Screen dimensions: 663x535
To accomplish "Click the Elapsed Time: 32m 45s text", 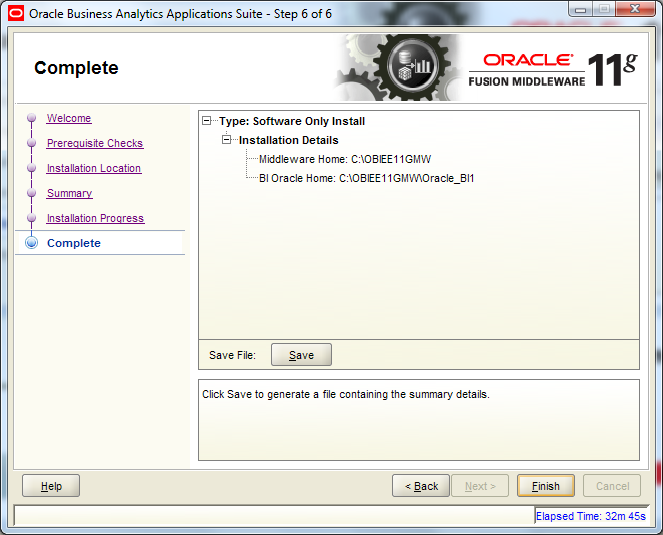I will pyautogui.click(x=591, y=516).
